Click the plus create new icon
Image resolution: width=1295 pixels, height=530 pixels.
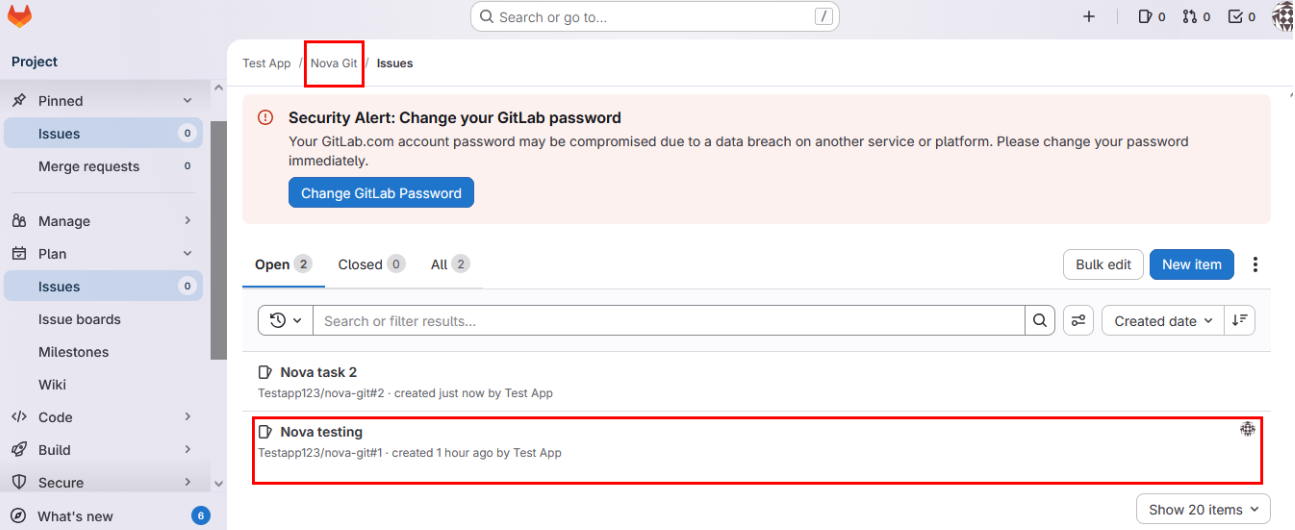point(1089,17)
